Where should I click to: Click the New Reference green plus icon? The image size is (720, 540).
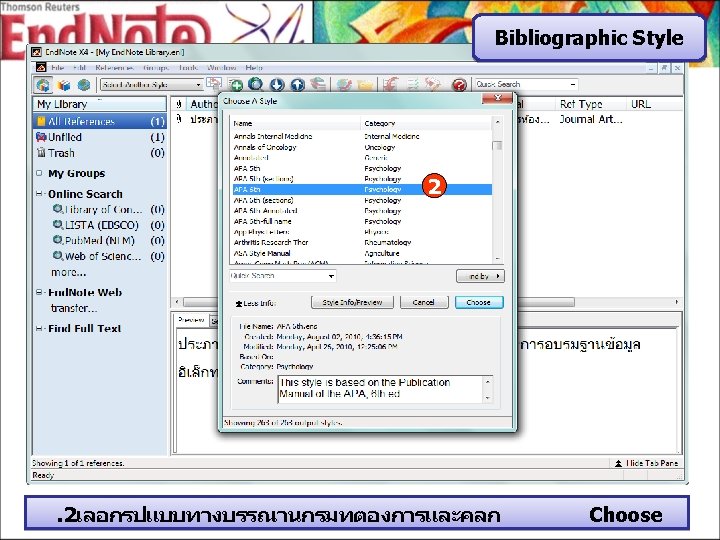click(x=236, y=85)
